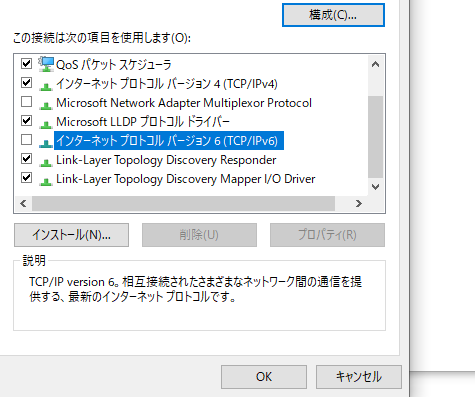The width and height of the screenshot is (475, 397).
Task: Click the horizontal scrollbar thumb
Action: pyautogui.click(x=183, y=203)
